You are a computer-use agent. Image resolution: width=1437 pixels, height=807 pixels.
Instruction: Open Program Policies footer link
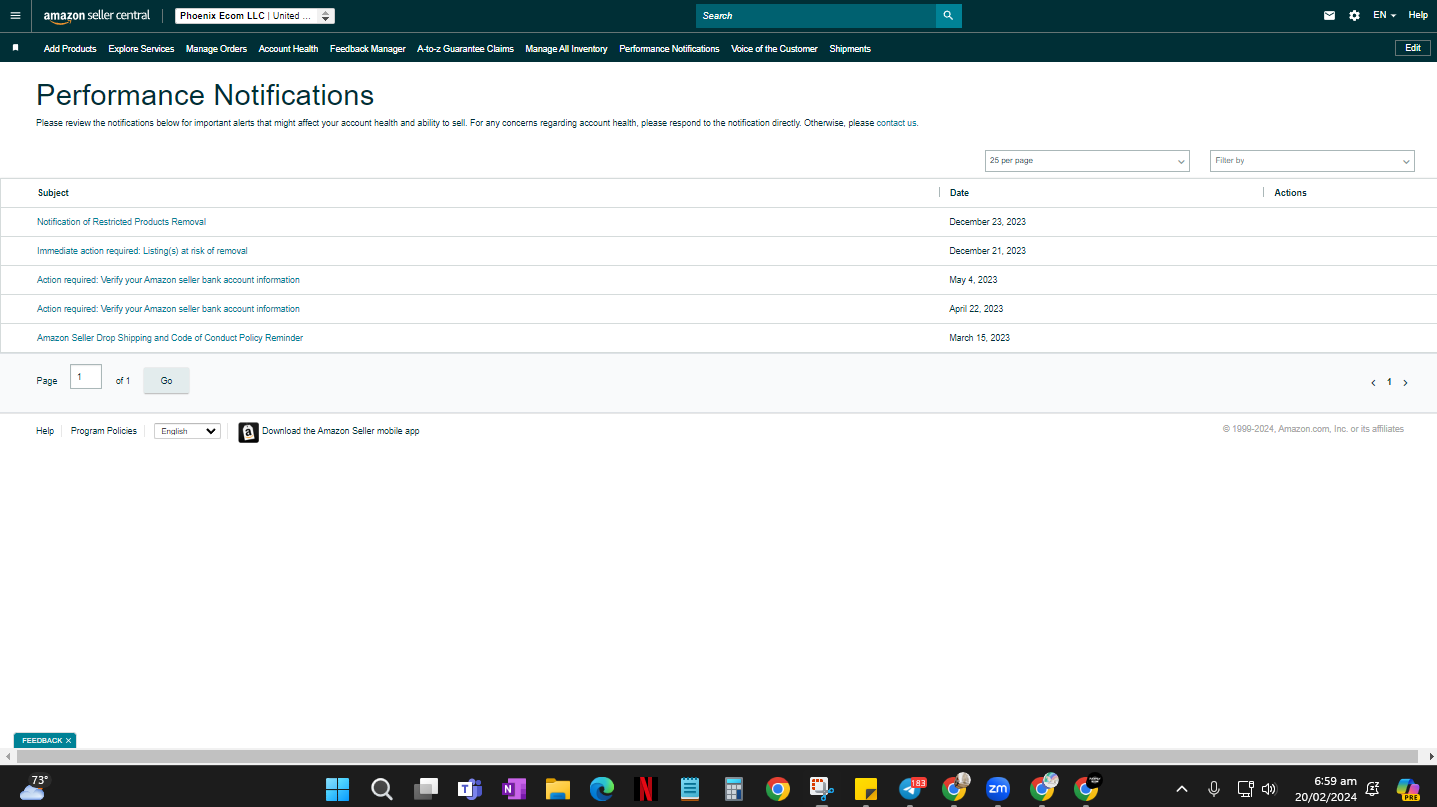pos(104,431)
